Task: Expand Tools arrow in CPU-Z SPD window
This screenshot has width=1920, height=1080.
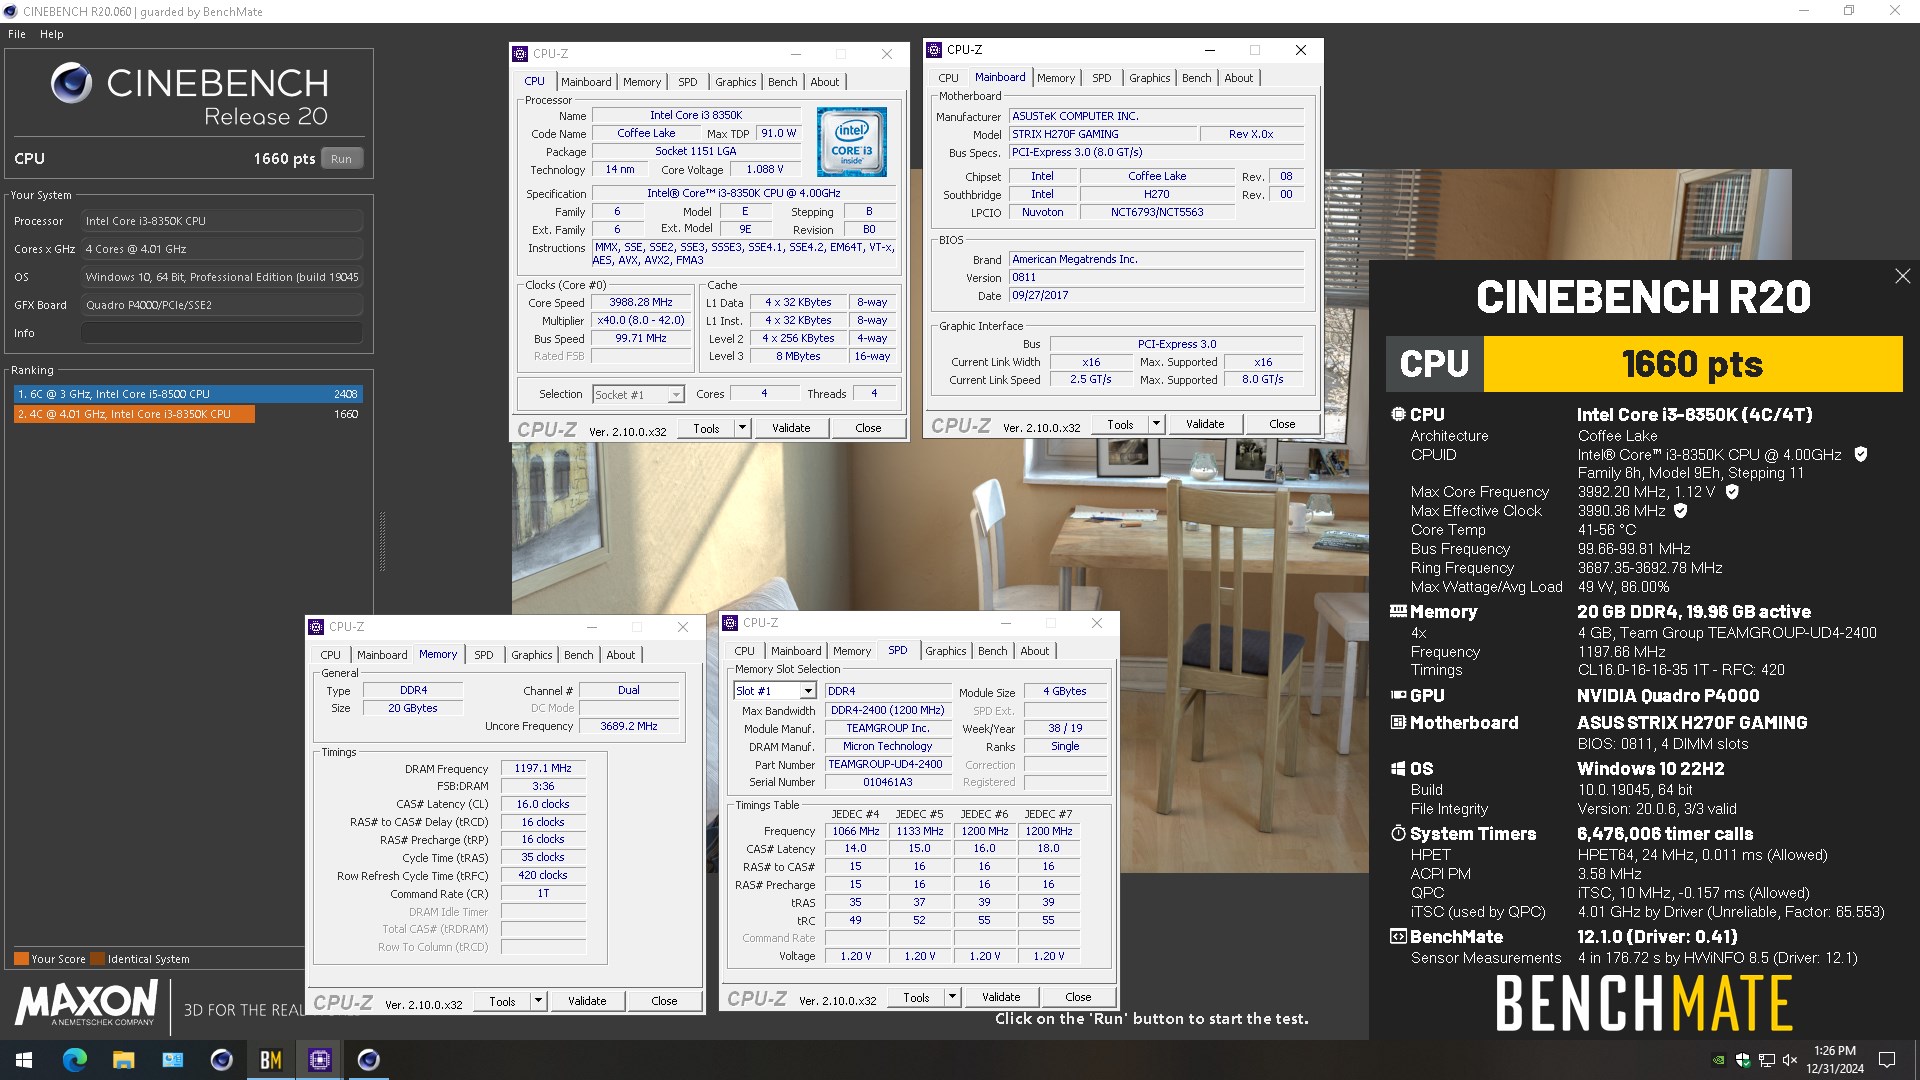Action: 952,997
